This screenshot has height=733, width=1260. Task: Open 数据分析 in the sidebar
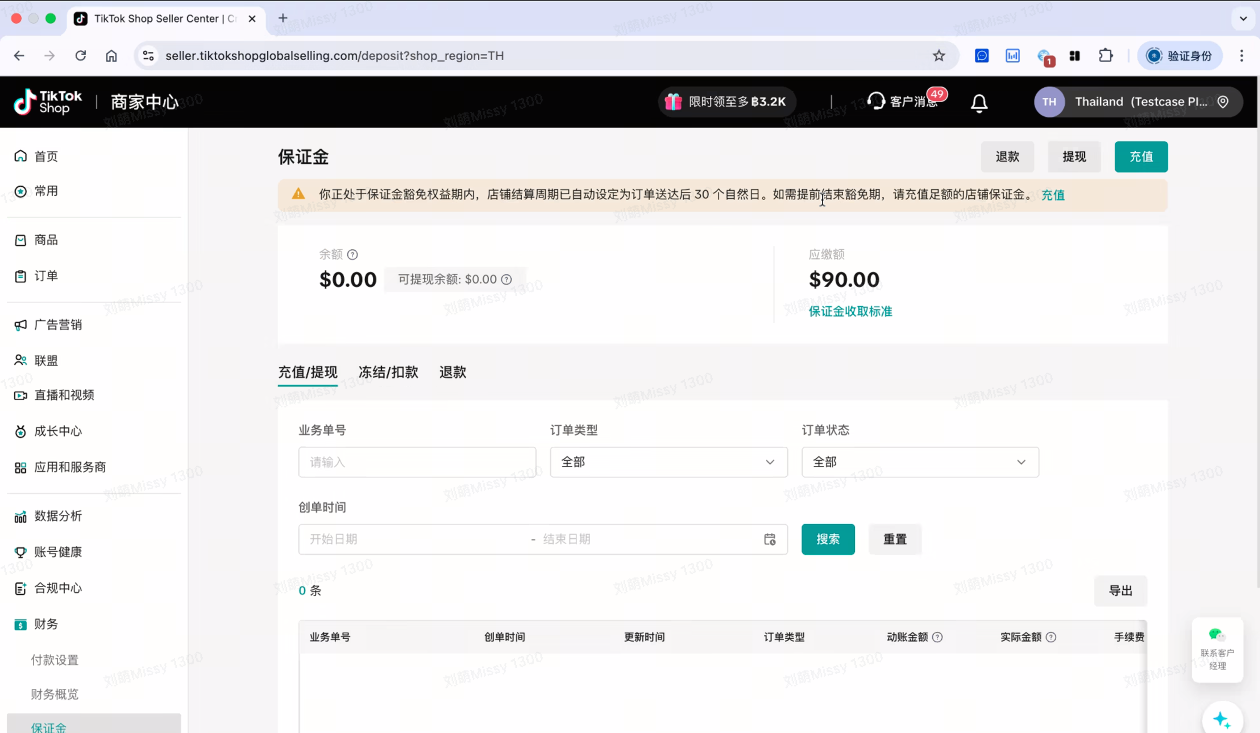pyautogui.click(x=58, y=516)
